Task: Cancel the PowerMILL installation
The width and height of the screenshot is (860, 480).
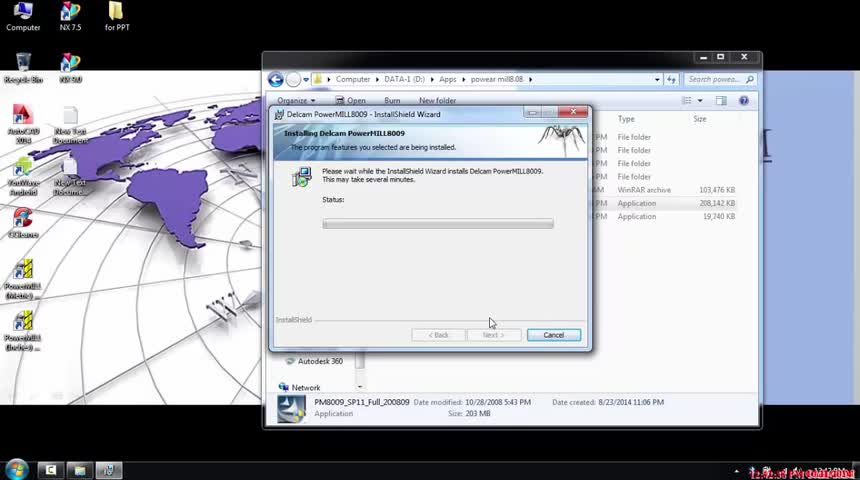Action: (x=553, y=335)
